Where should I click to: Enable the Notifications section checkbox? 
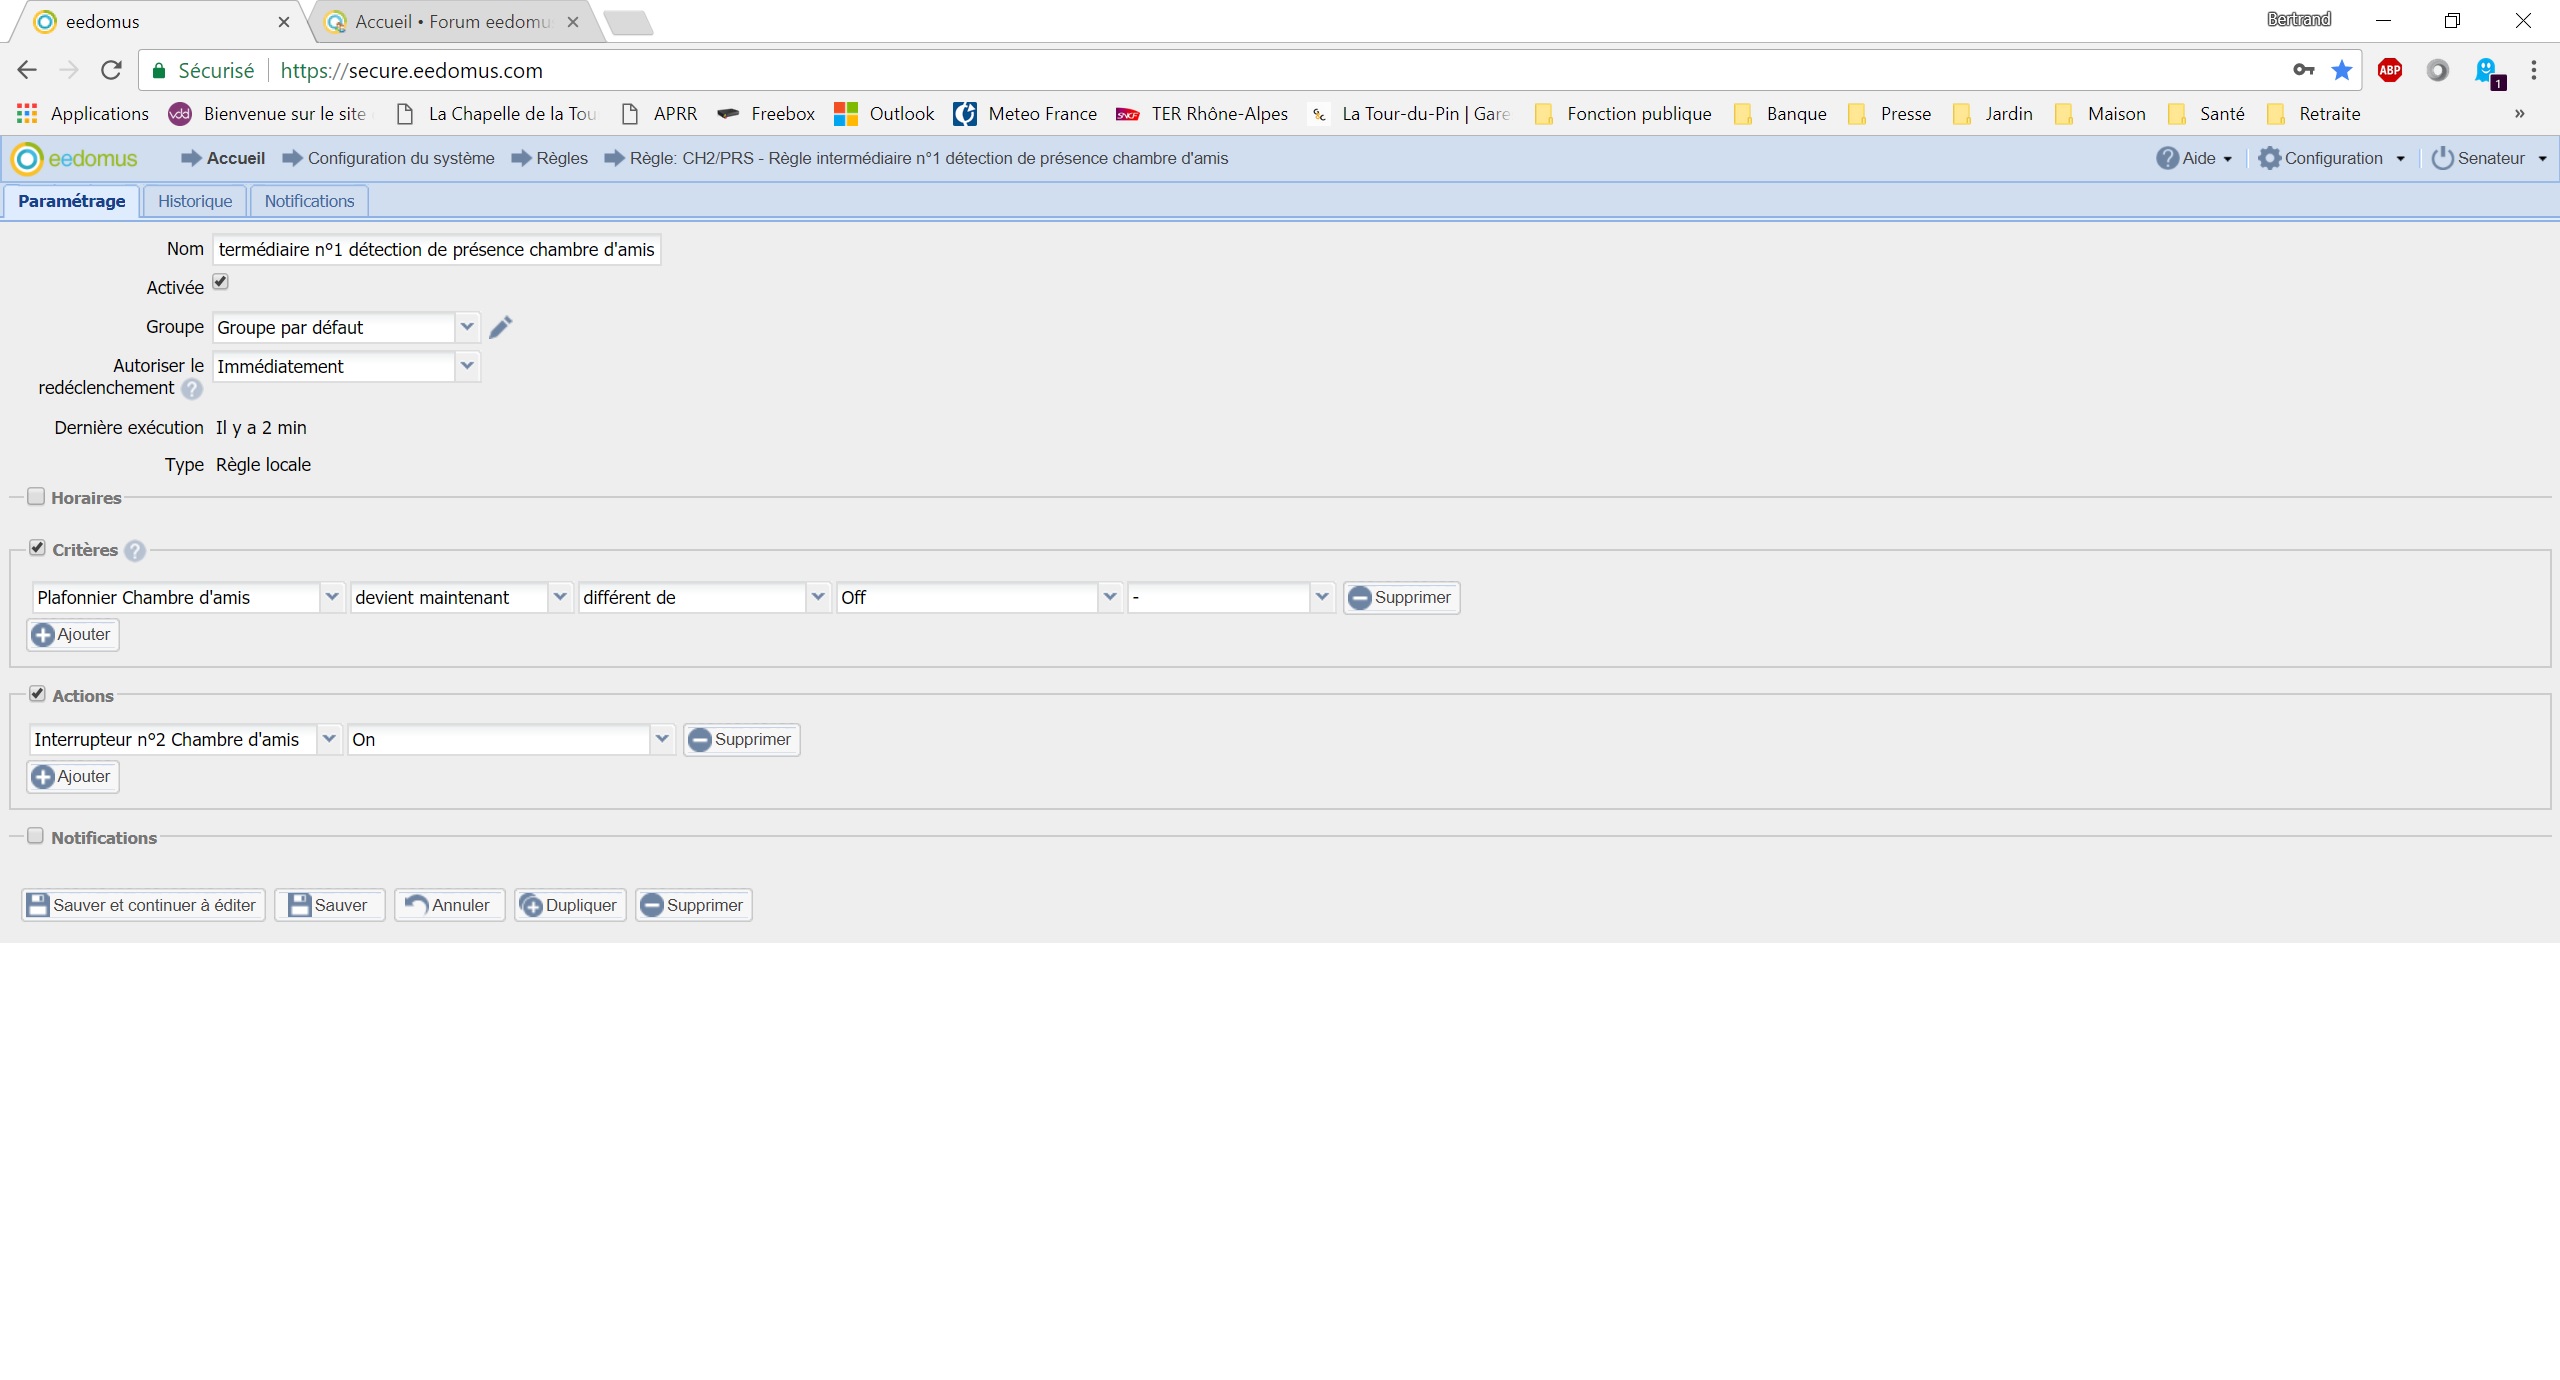coord(36,836)
